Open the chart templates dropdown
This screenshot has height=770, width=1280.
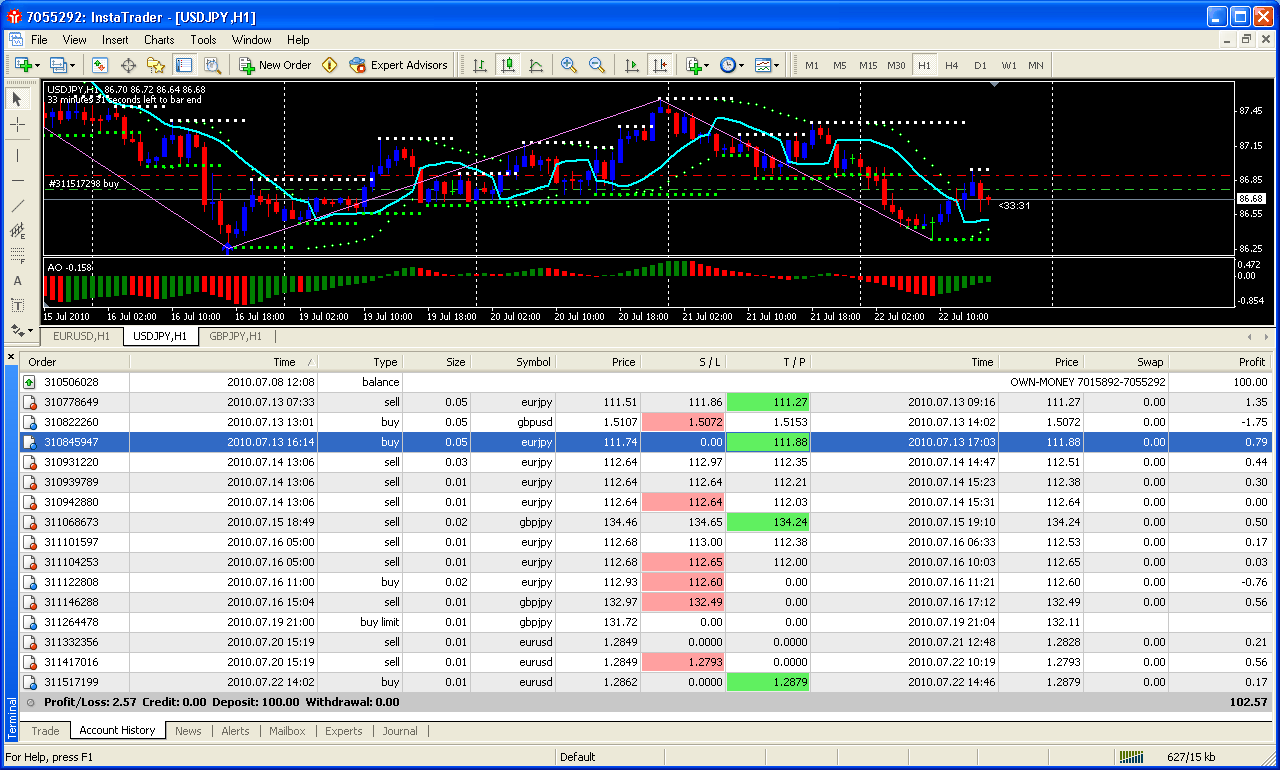pyautogui.click(x=767, y=65)
